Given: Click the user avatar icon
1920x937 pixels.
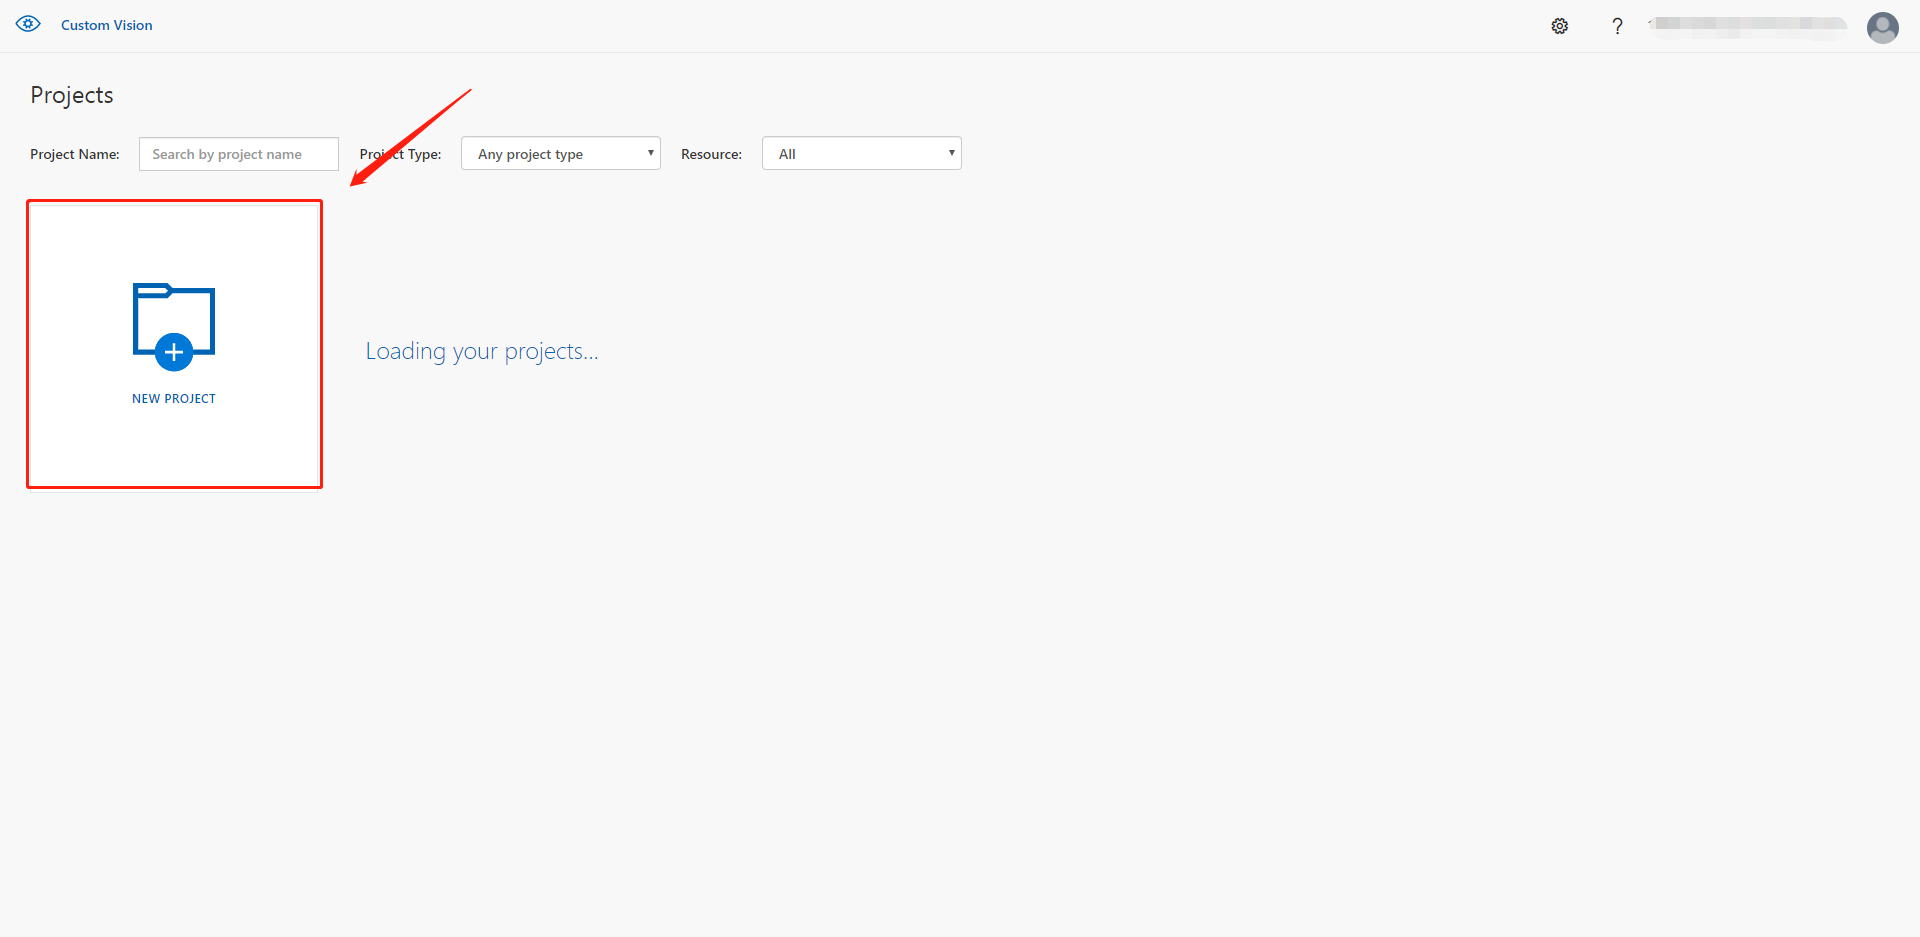Looking at the screenshot, I should (x=1882, y=27).
